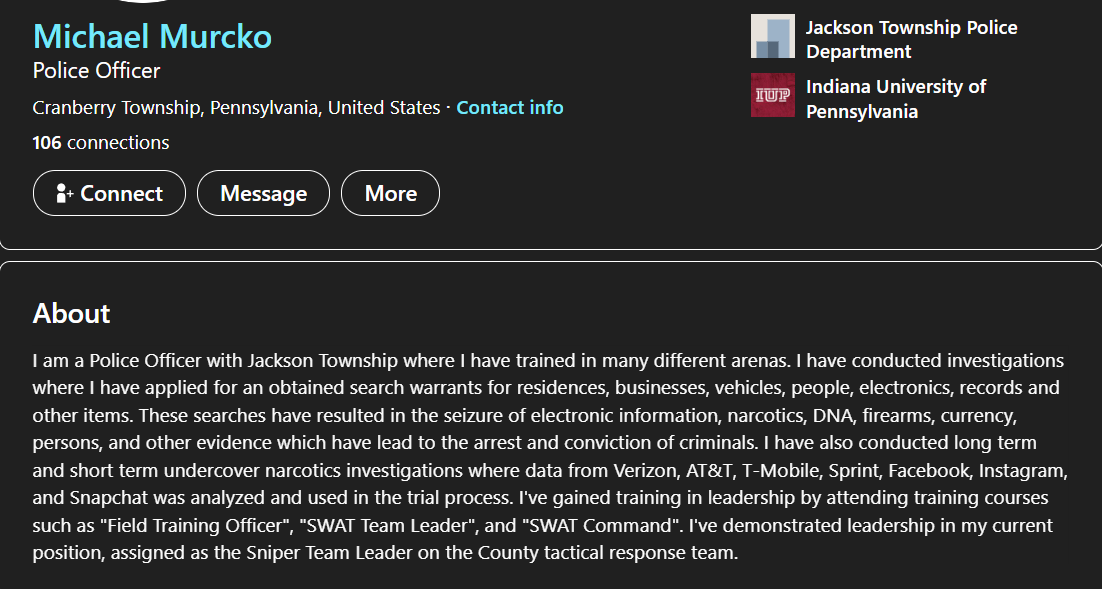Click the "Sniper Team Leader" phrase in About
Screen dimensions: 1102x589
tap(329, 553)
